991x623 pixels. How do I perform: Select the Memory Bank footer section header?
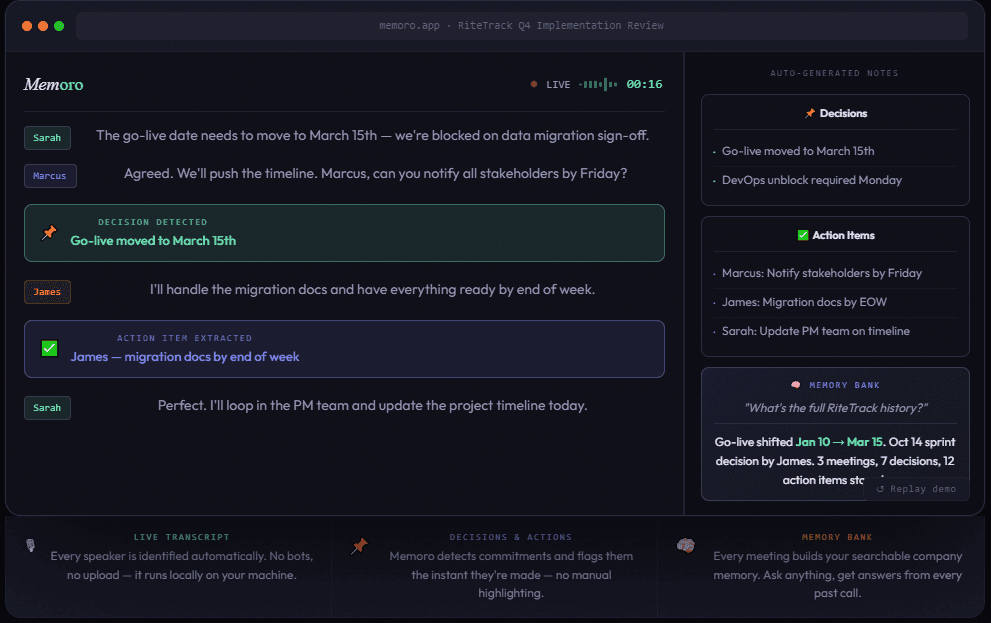pyautogui.click(x=837, y=536)
